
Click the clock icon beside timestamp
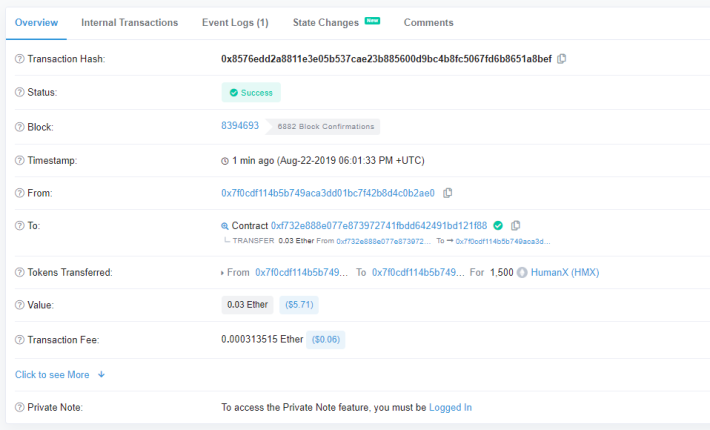click(x=225, y=161)
